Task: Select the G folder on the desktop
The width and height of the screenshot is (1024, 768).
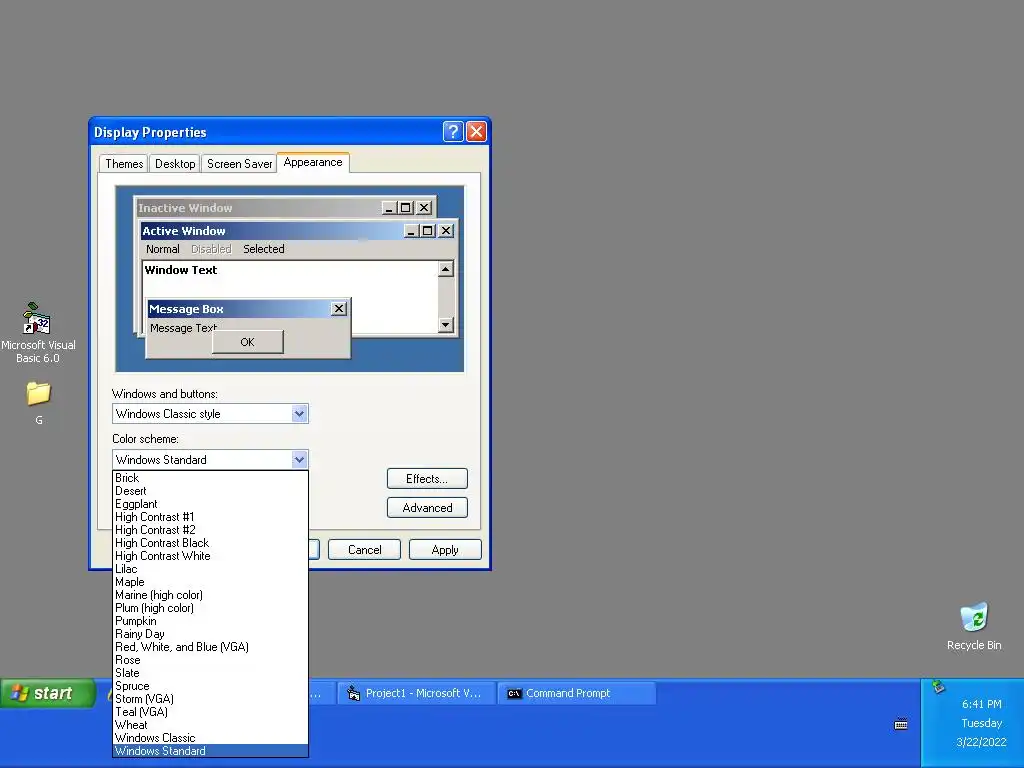Action: (39, 402)
